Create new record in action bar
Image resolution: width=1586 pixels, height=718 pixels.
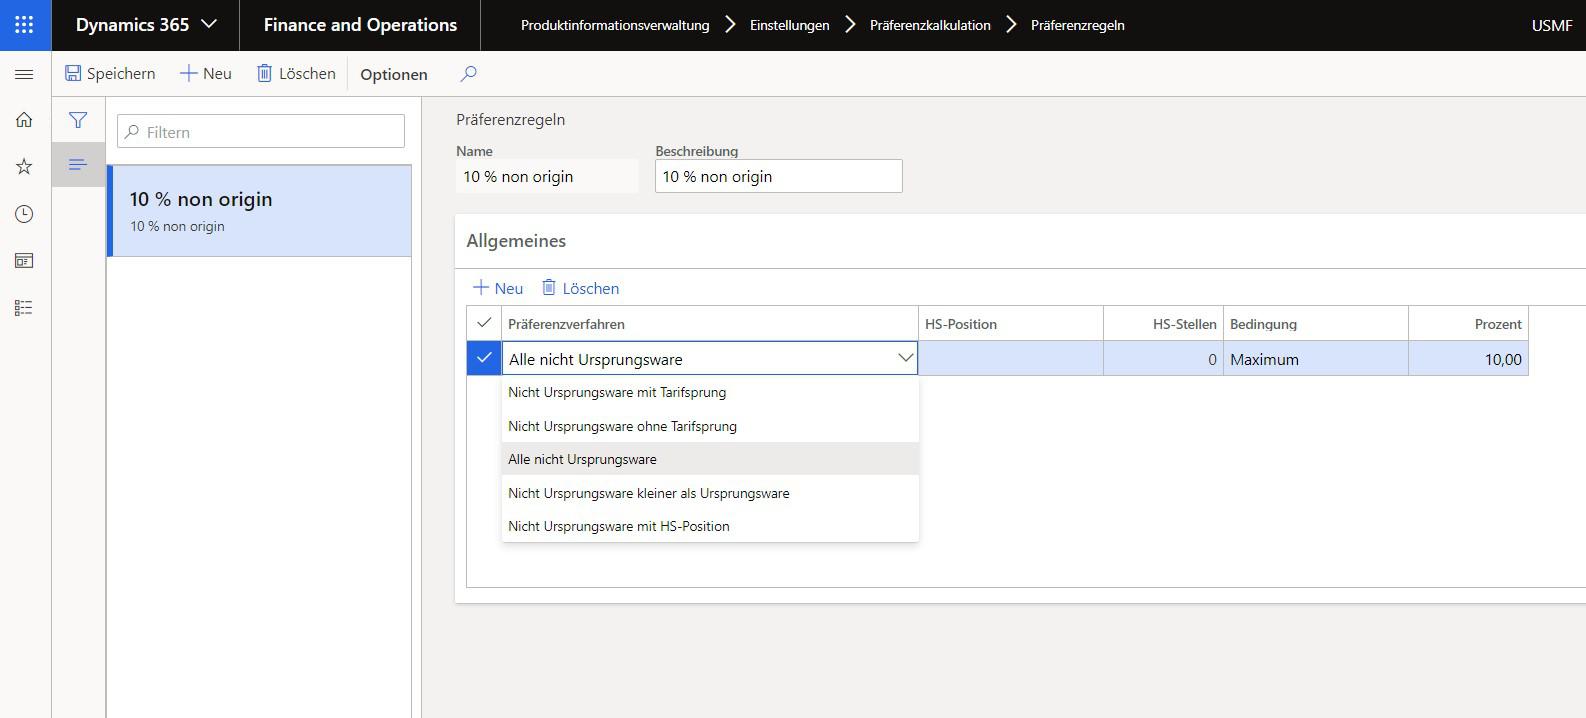206,73
